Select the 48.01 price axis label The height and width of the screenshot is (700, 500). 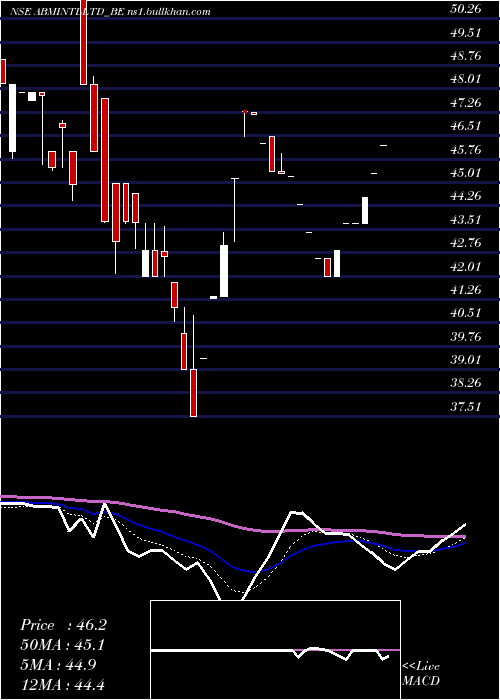[x=465, y=79]
